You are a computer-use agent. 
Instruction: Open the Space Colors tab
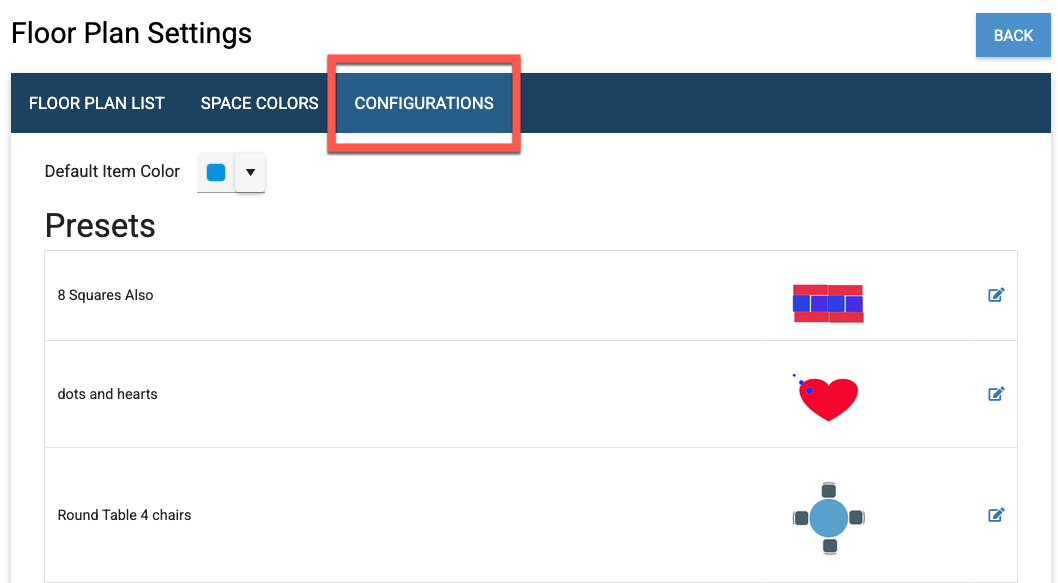tap(259, 103)
